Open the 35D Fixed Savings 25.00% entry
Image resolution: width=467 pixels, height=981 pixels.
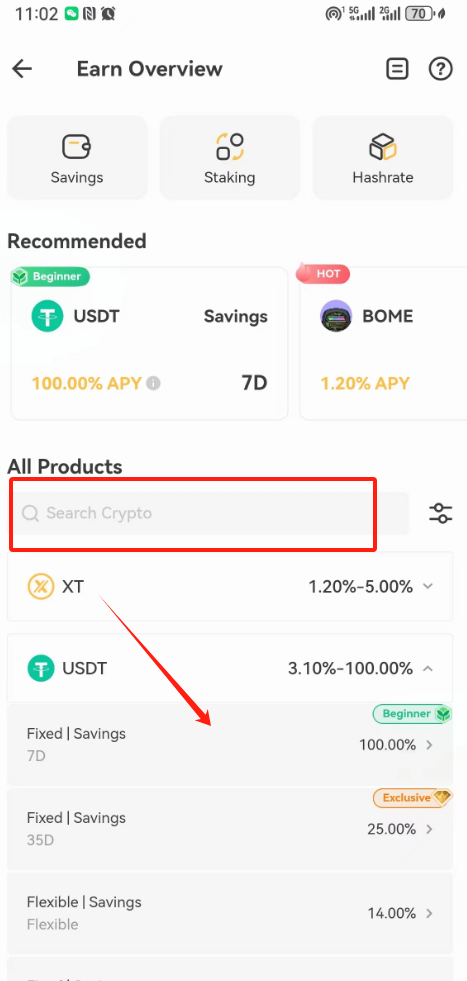tap(230, 828)
